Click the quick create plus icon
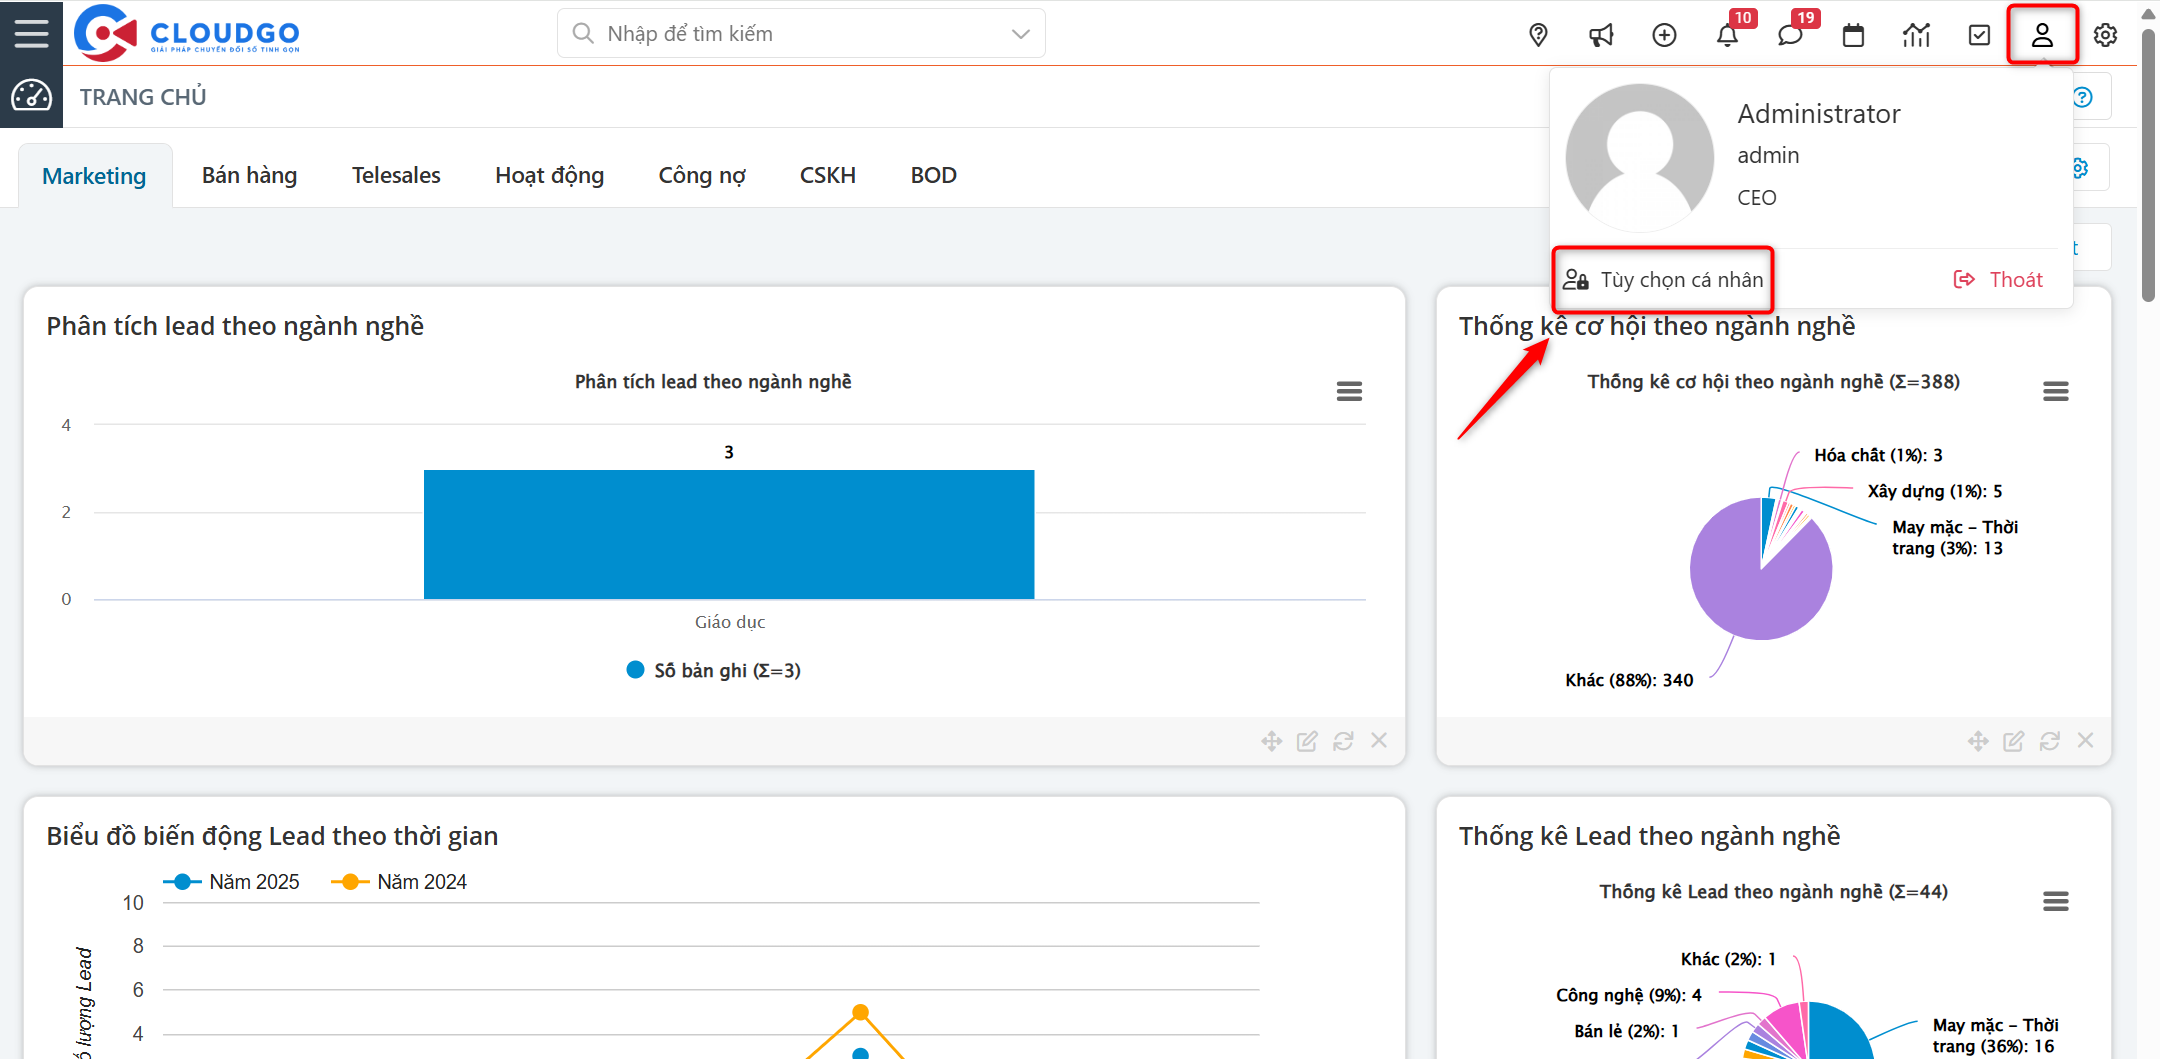Viewport: 2160px width, 1059px height. (x=1664, y=35)
